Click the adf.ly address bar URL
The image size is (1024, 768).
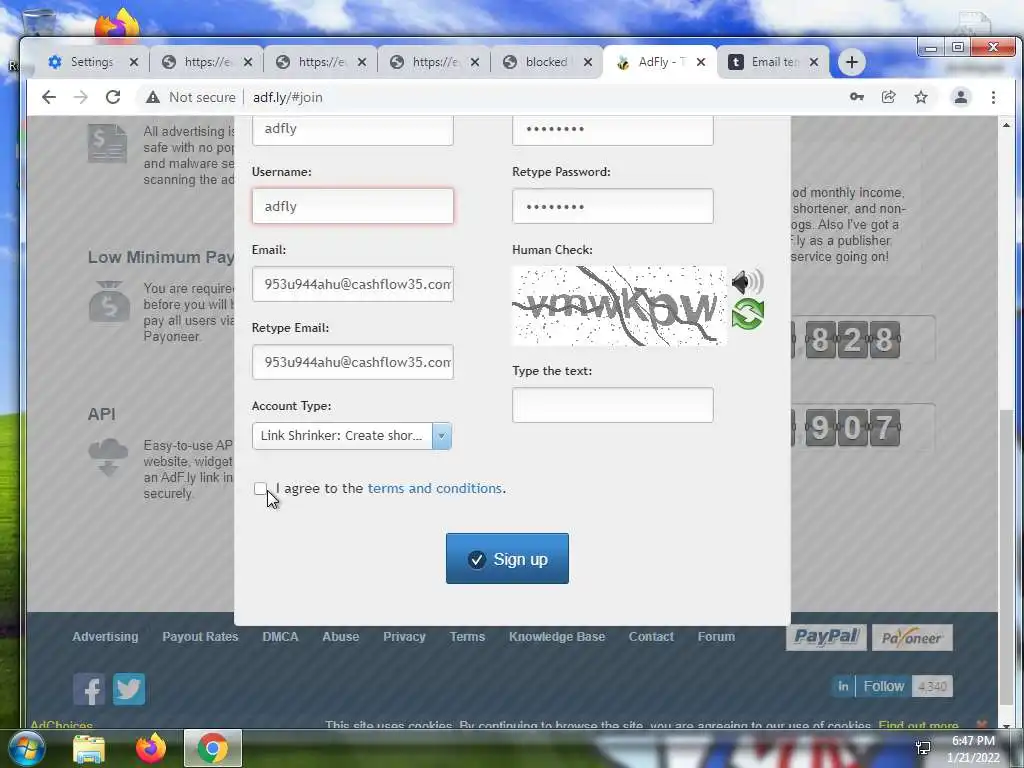pos(288,97)
